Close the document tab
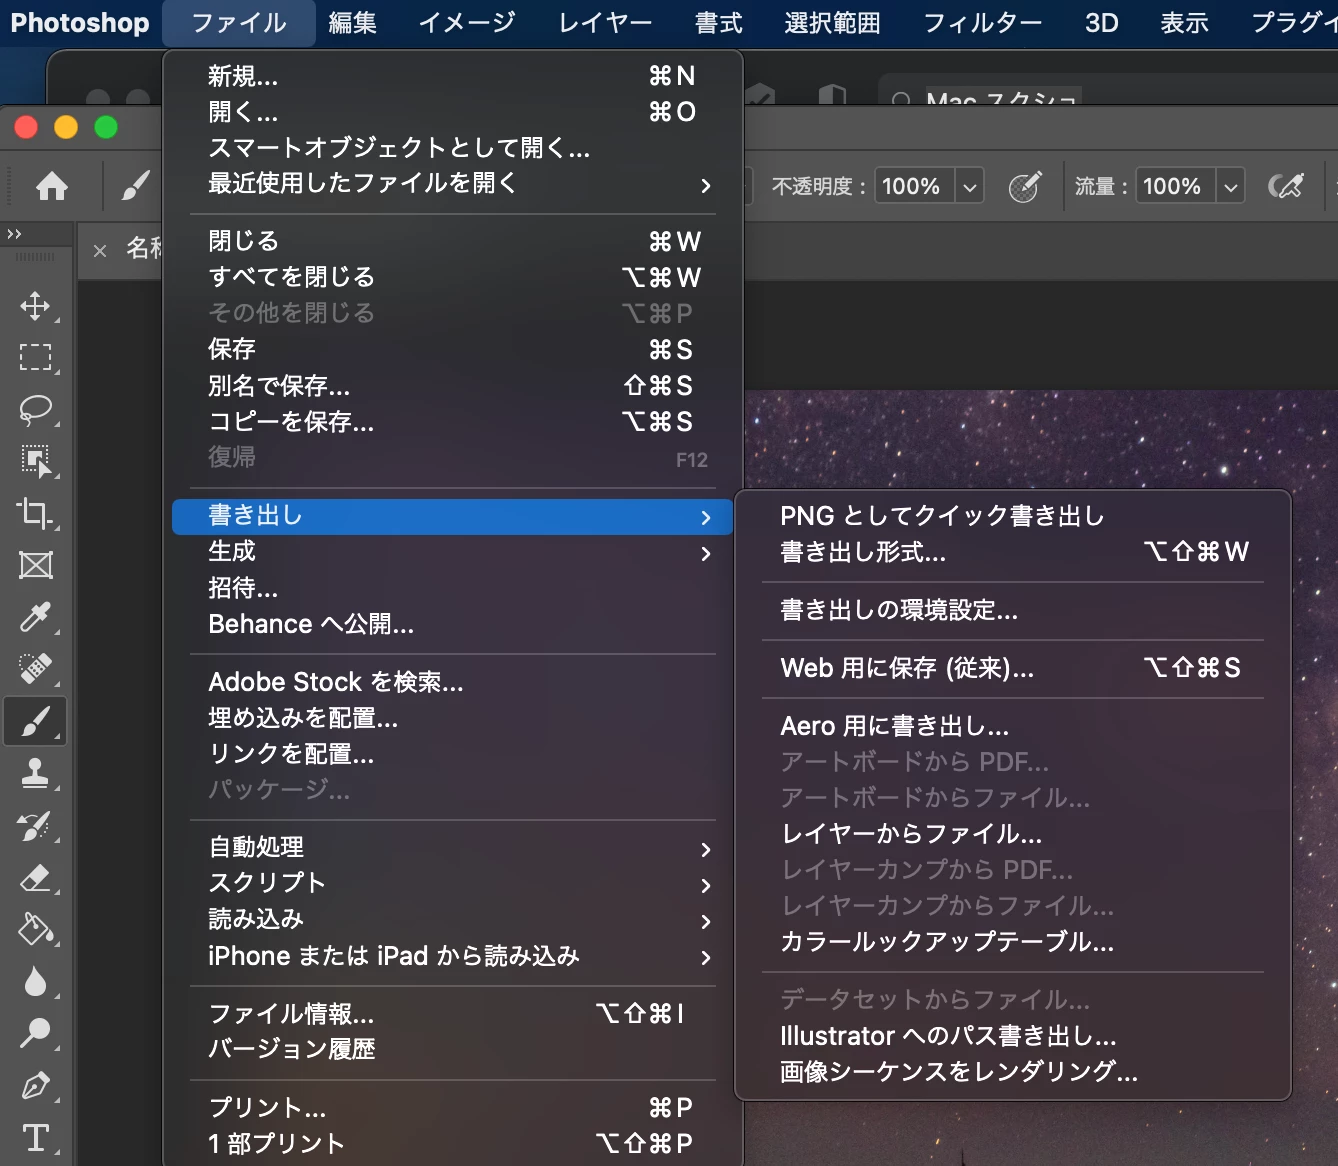 coord(100,251)
